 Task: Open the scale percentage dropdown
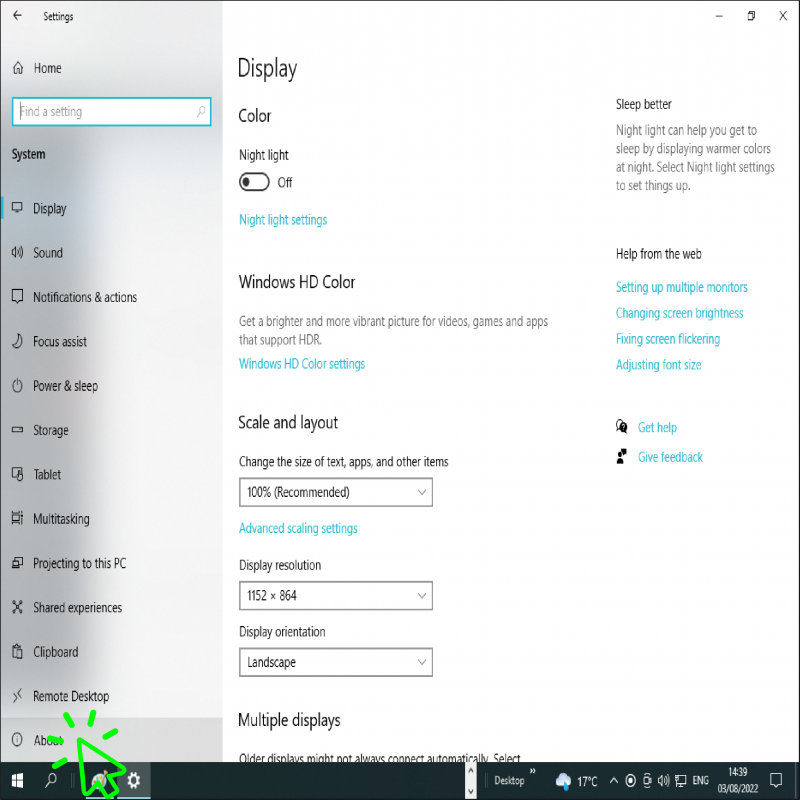(x=335, y=492)
